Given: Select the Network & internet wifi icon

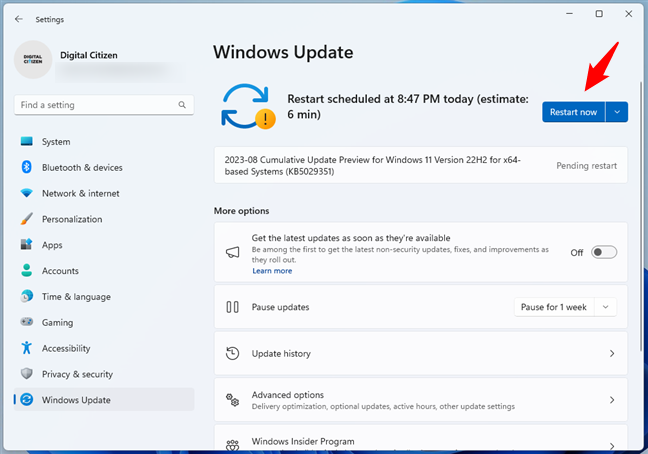Looking at the screenshot, I should pos(26,193).
